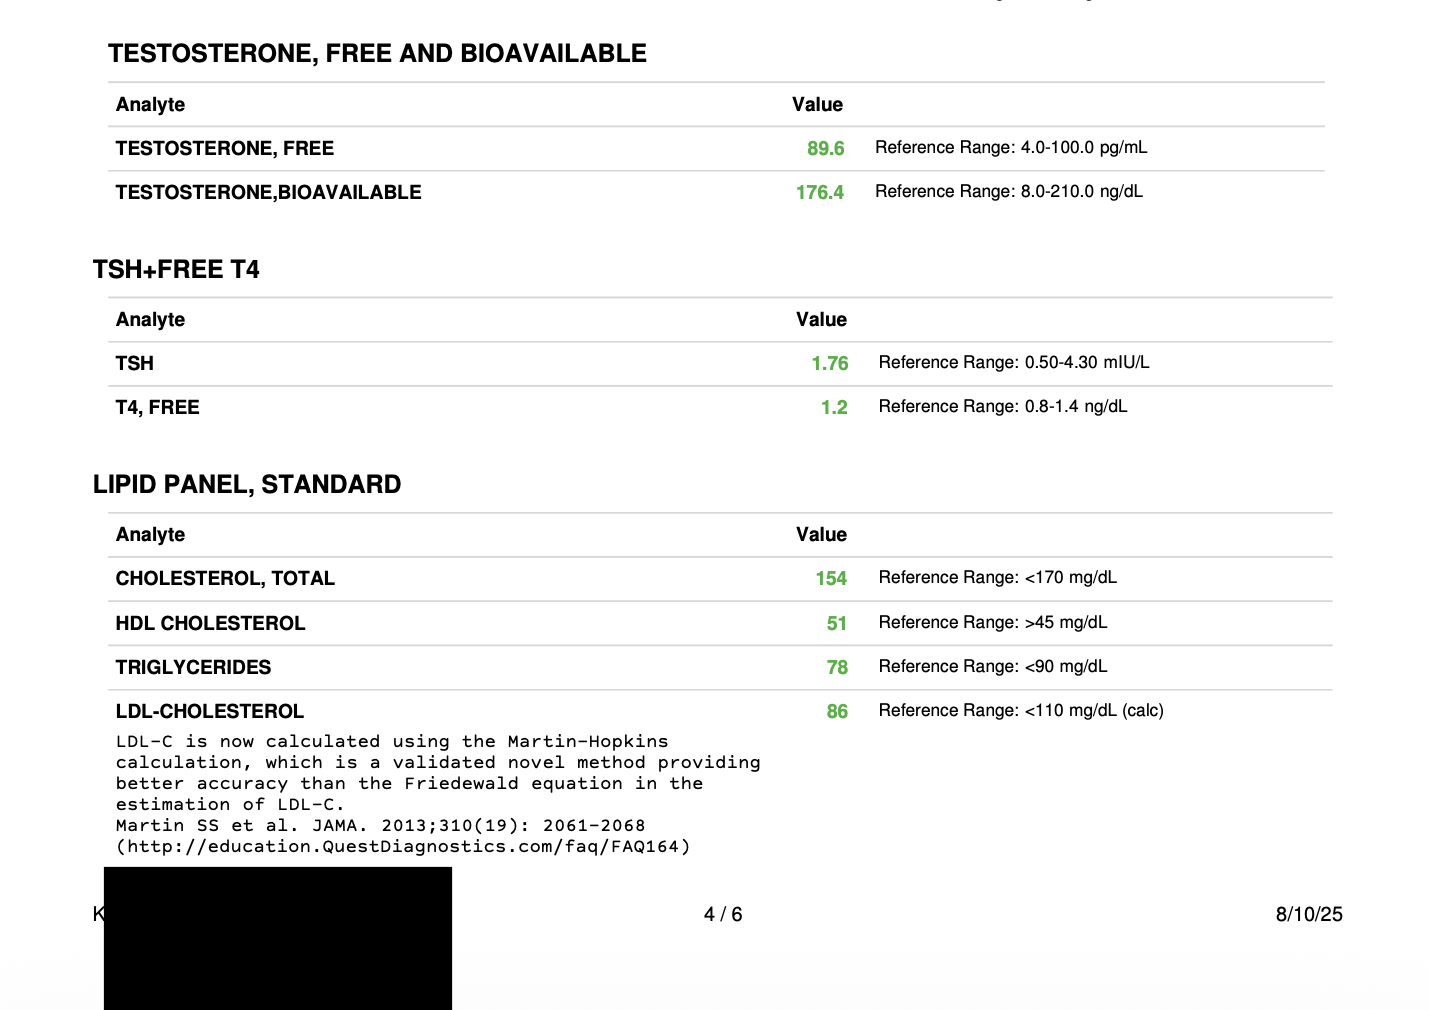Click the "TESTOSTERONE,BIOAVAILABLE" analyte label

268,192
